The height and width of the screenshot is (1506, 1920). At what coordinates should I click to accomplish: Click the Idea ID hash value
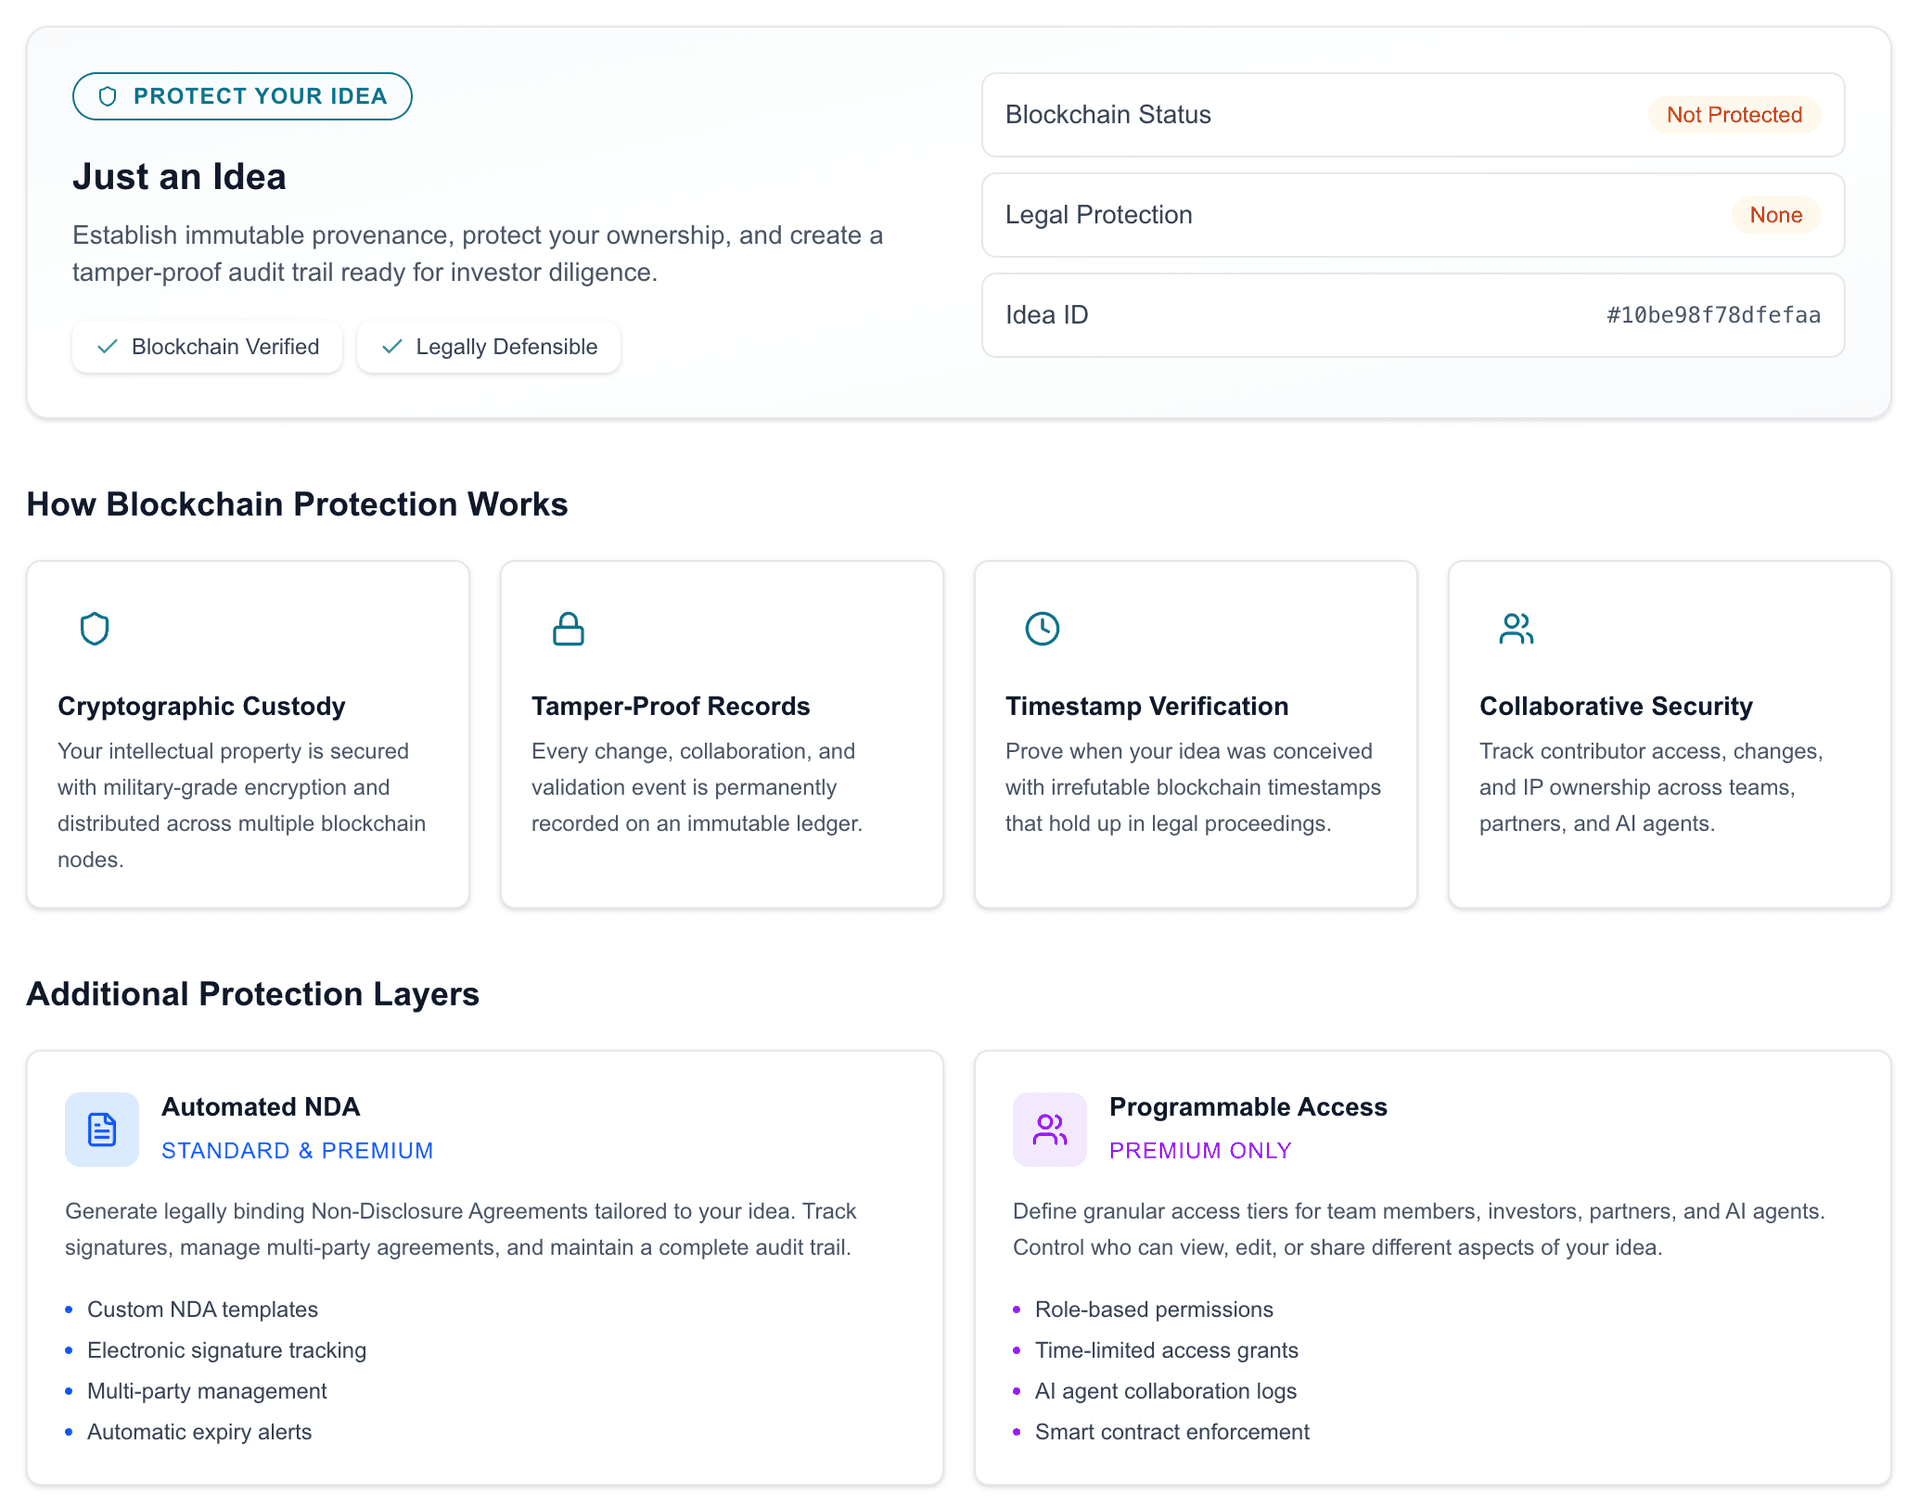pyautogui.click(x=1712, y=314)
